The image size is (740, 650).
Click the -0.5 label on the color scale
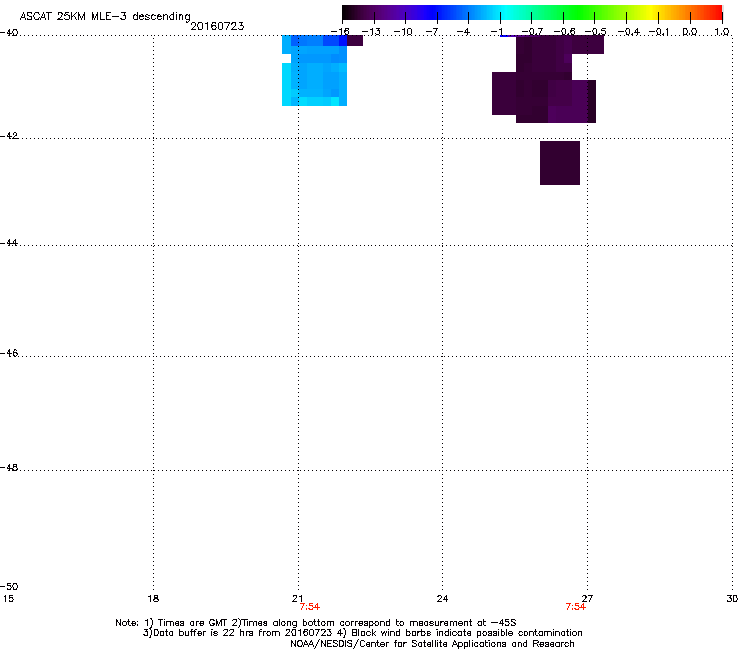[x=595, y=32]
